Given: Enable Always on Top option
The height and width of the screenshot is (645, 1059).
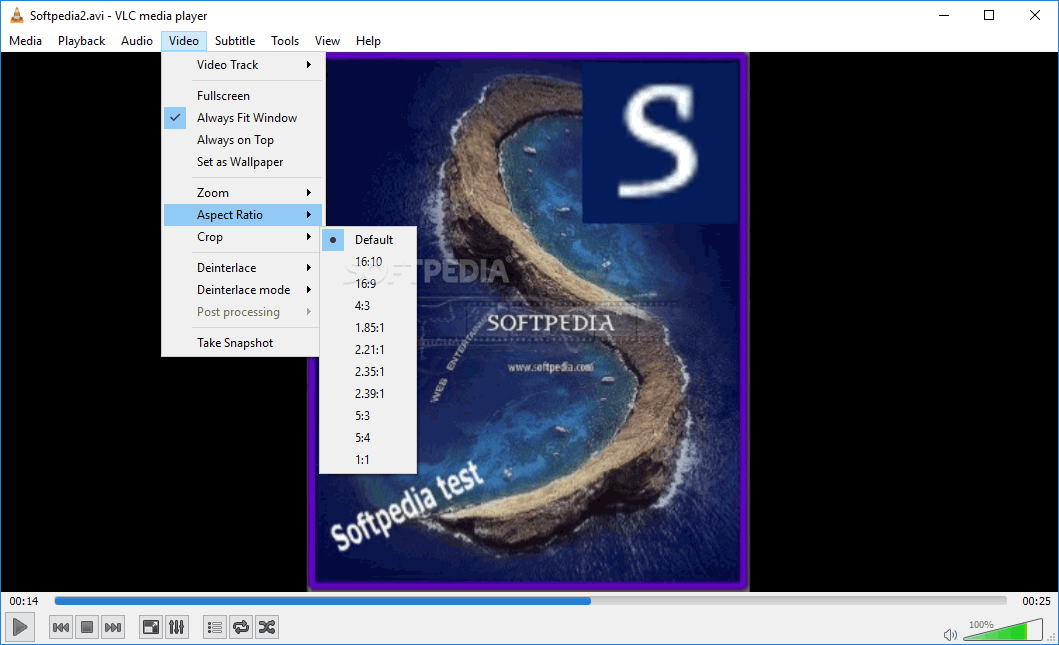Looking at the screenshot, I should coord(242,140).
